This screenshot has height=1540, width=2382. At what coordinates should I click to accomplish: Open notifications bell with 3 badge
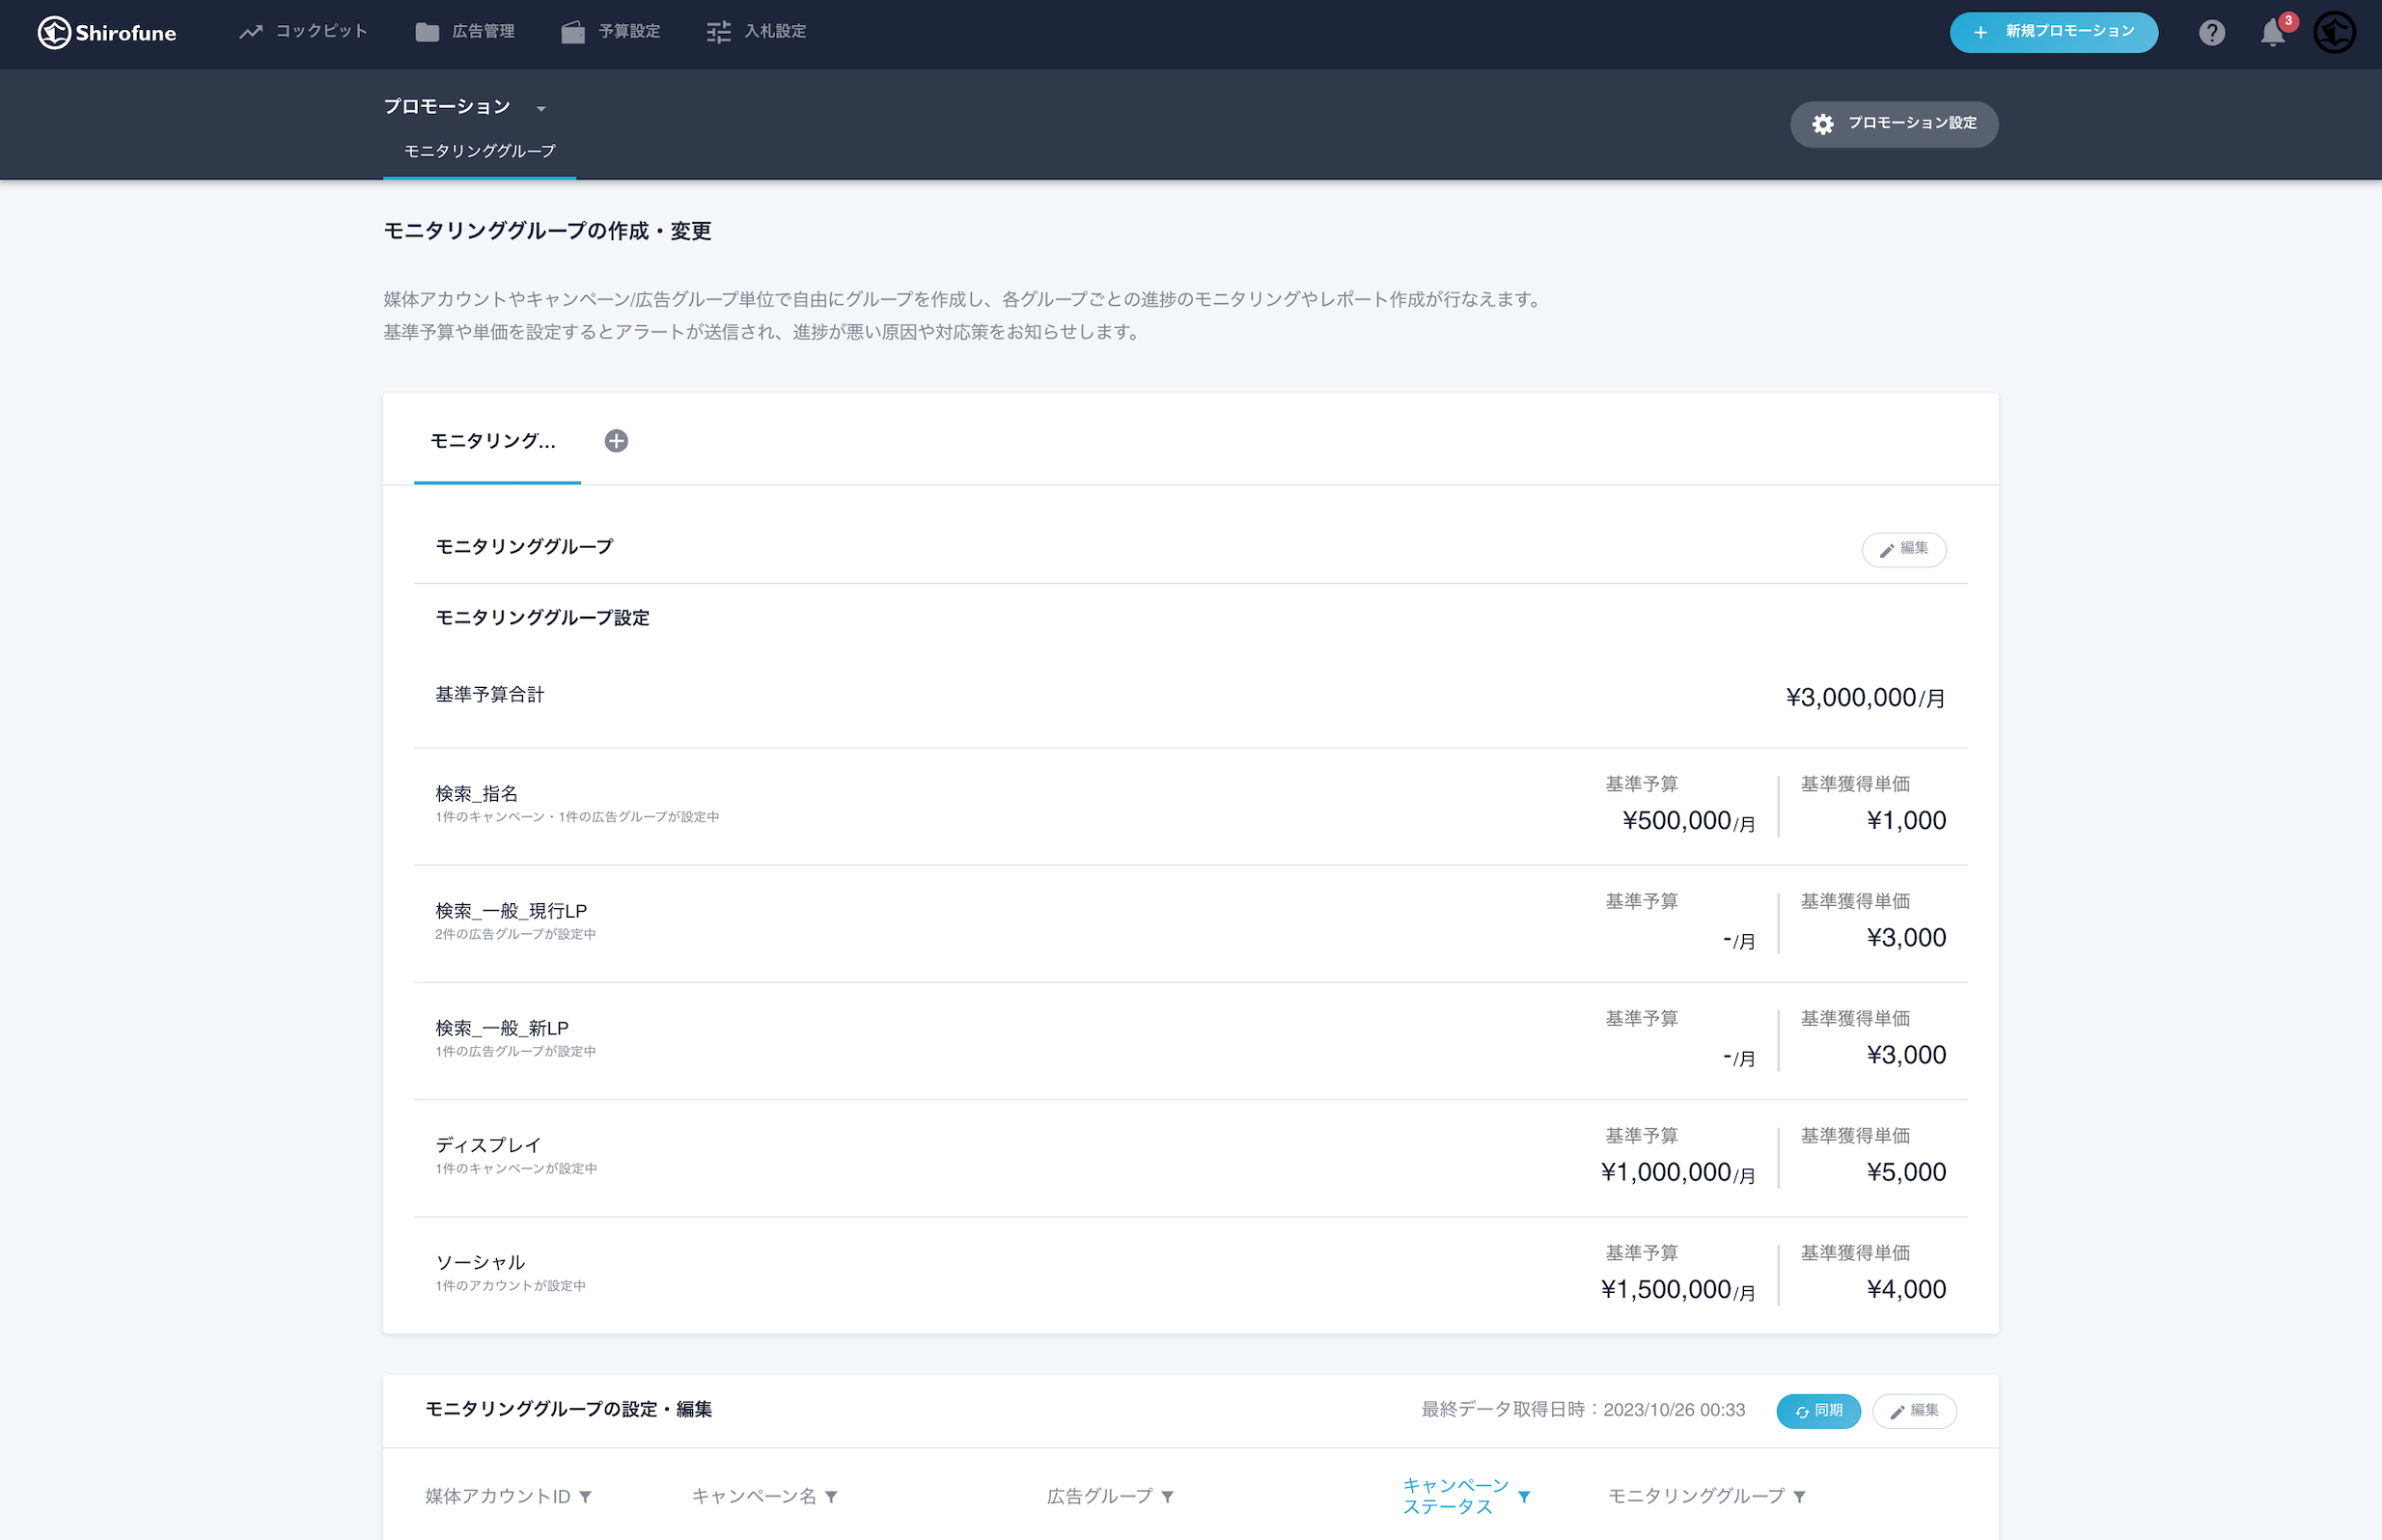coord(2272,33)
